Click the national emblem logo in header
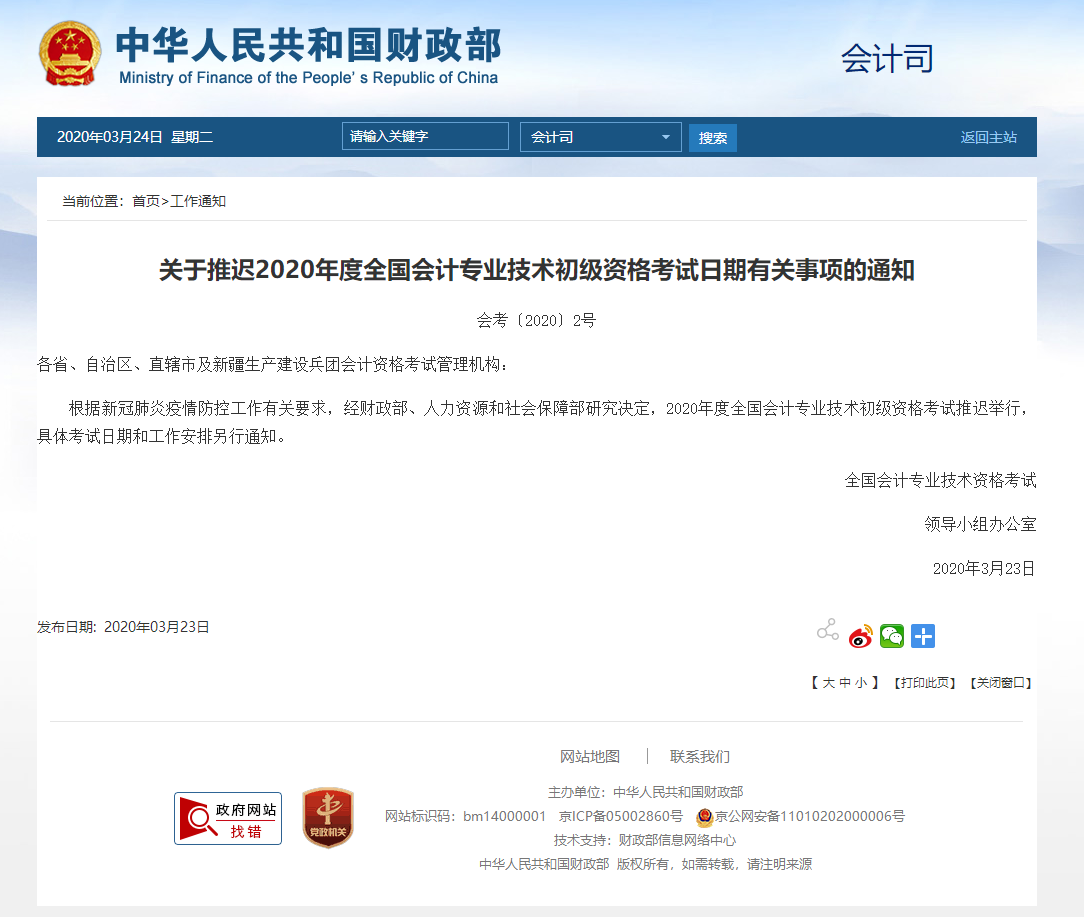The height and width of the screenshot is (917, 1084). point(70,53)
